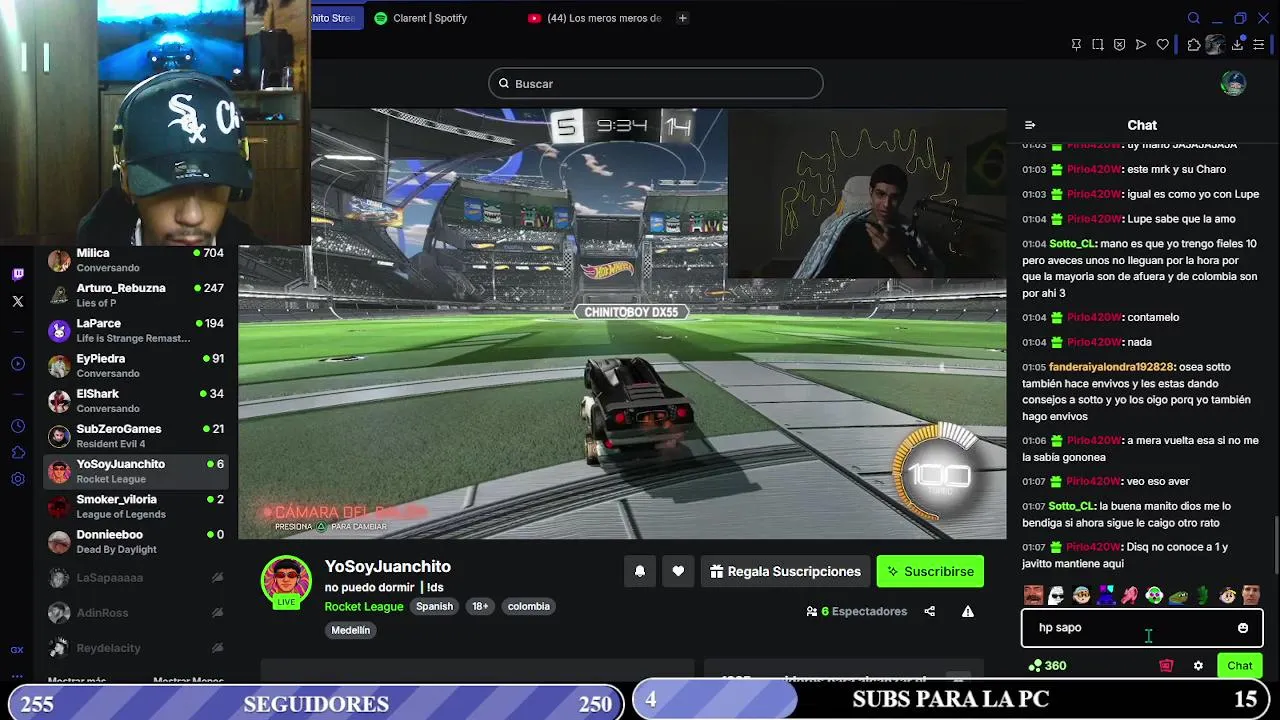Click Regala Suscripciones button

click(x=785, y=571)
